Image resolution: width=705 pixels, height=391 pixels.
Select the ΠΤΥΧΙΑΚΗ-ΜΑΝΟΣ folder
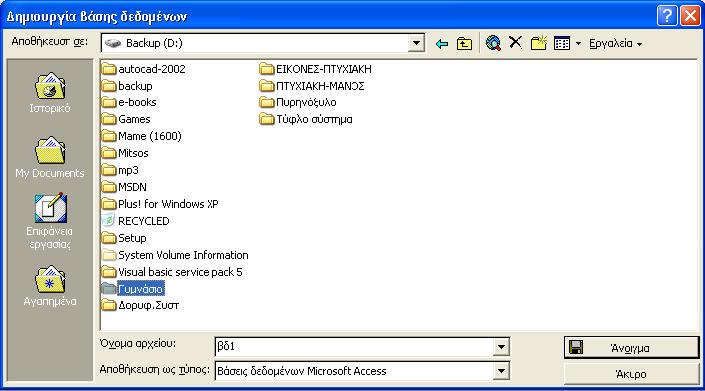coord(312,86)
